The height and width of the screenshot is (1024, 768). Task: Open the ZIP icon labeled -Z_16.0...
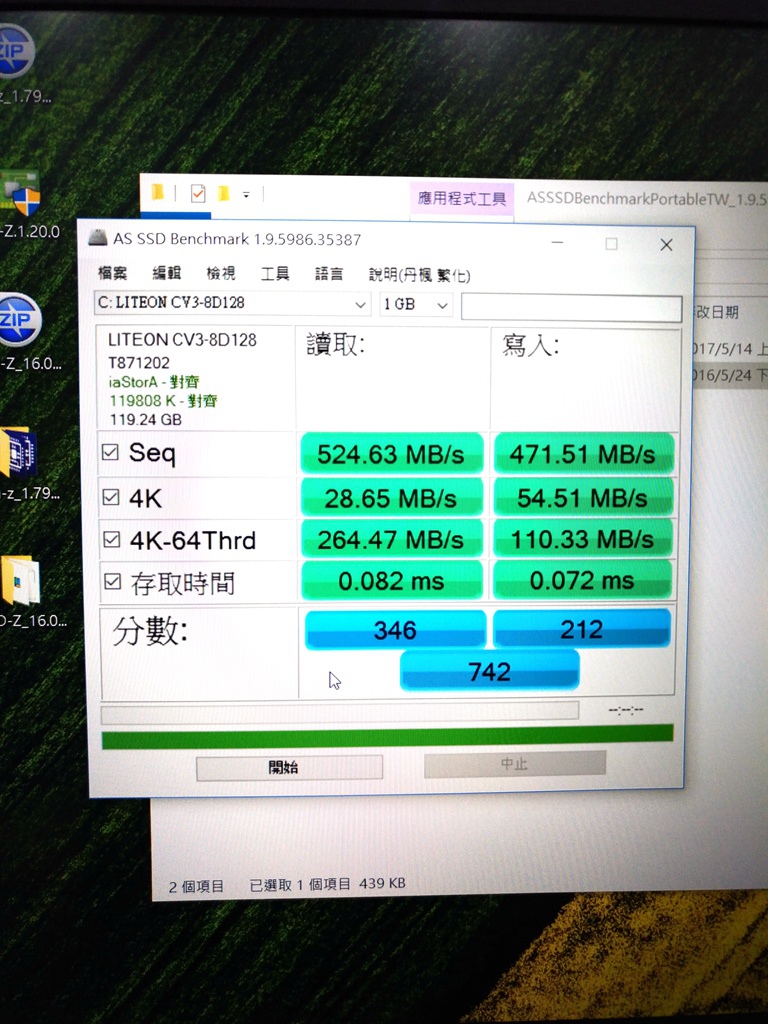coord(19,320)
